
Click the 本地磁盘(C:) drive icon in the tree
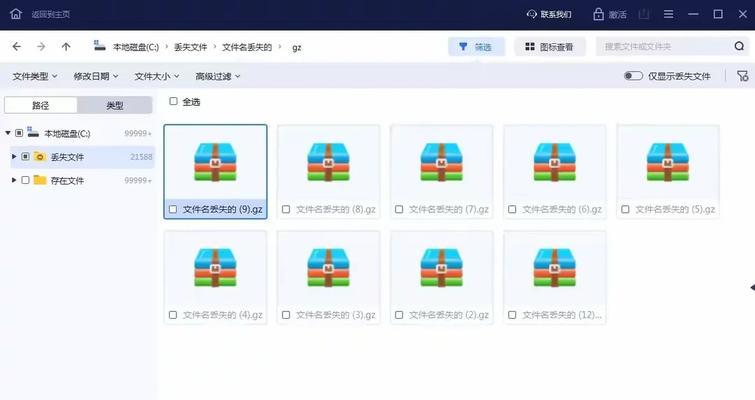[33, 132]
